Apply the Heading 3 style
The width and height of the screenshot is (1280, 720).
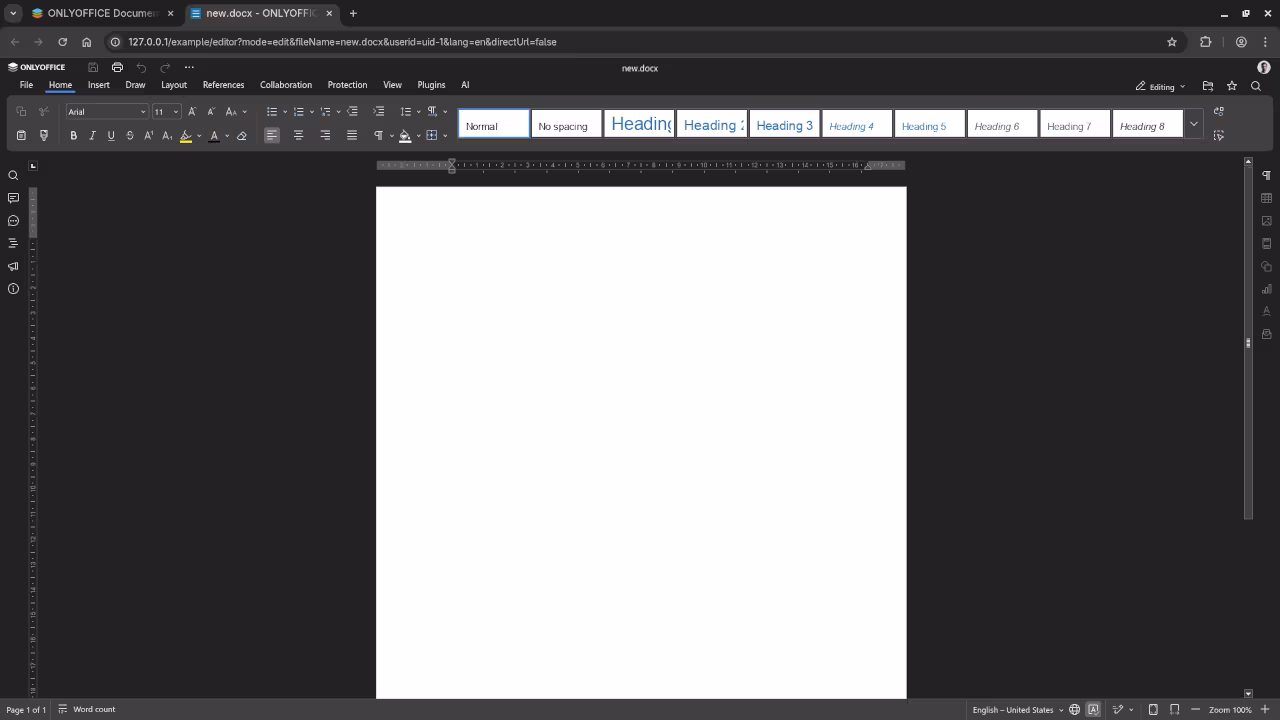(784, 125)
